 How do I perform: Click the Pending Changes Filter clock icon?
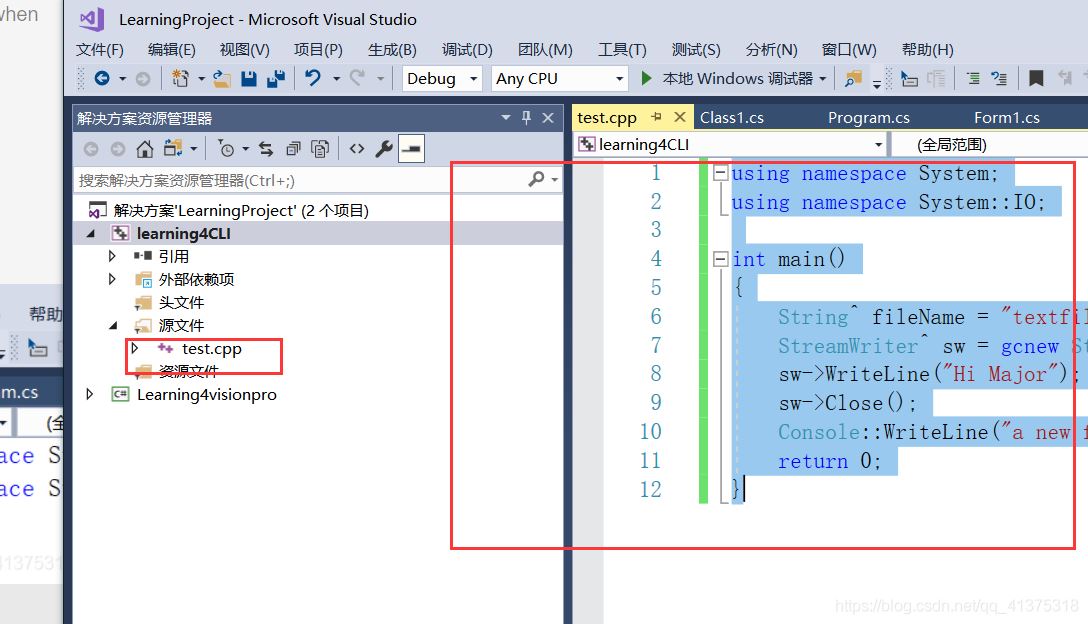(226, 149)
